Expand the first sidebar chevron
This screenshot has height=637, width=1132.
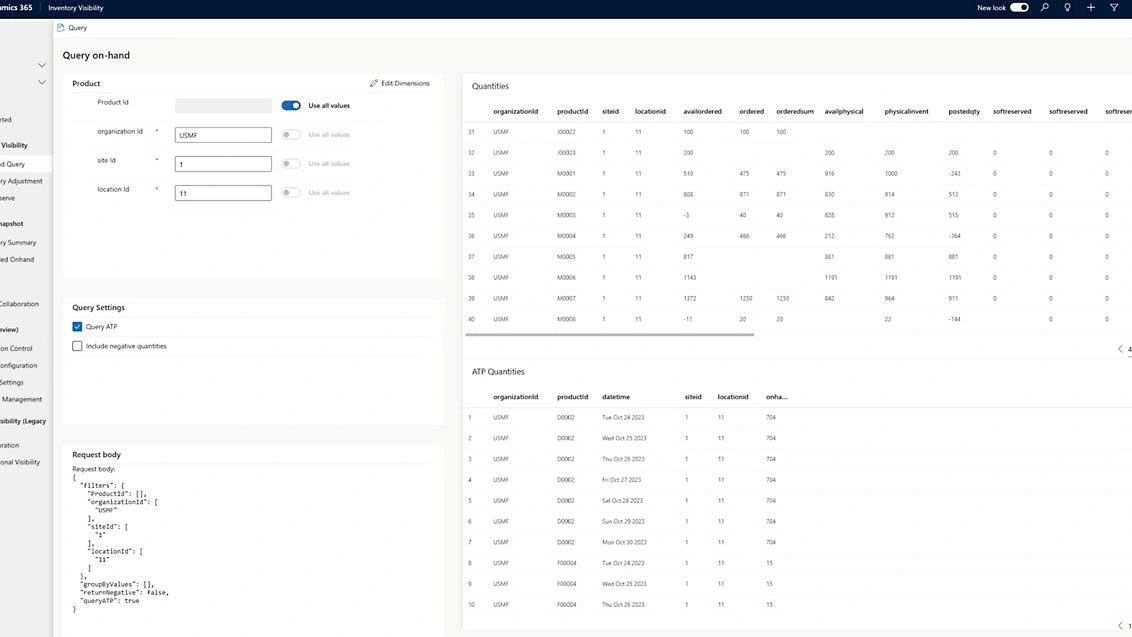coord(41,66)
